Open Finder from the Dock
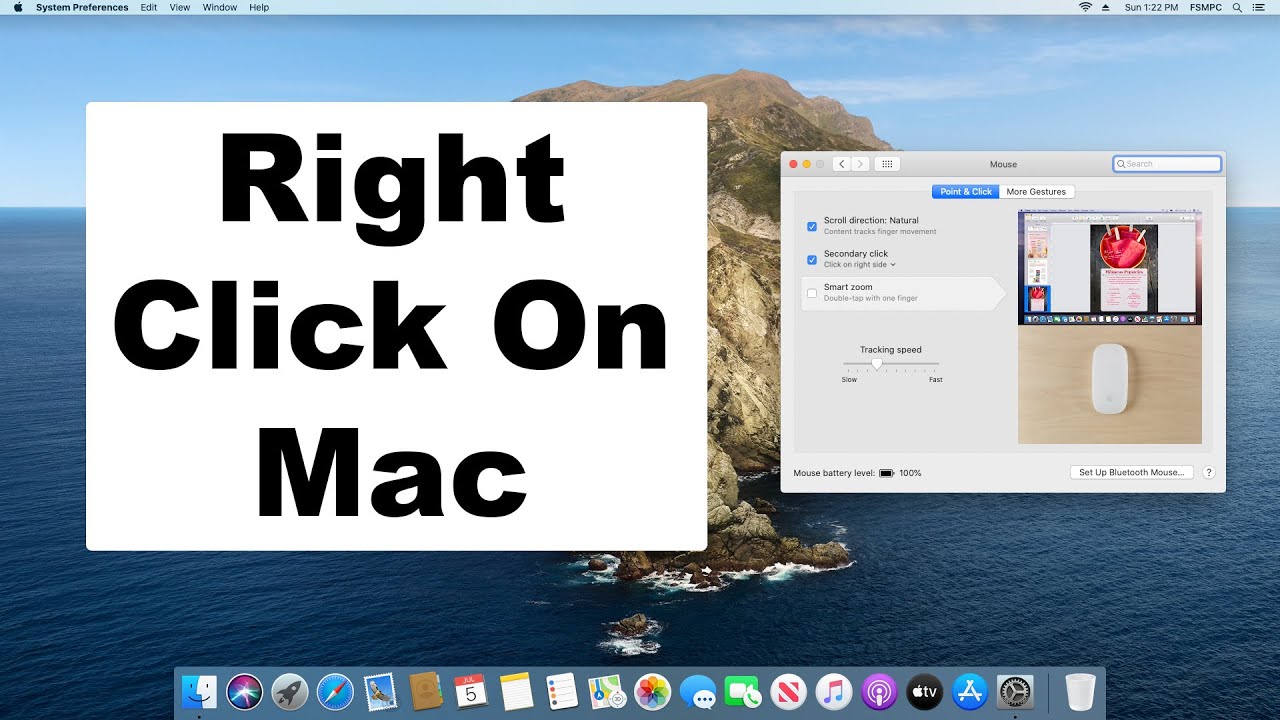 click(199, 691)
